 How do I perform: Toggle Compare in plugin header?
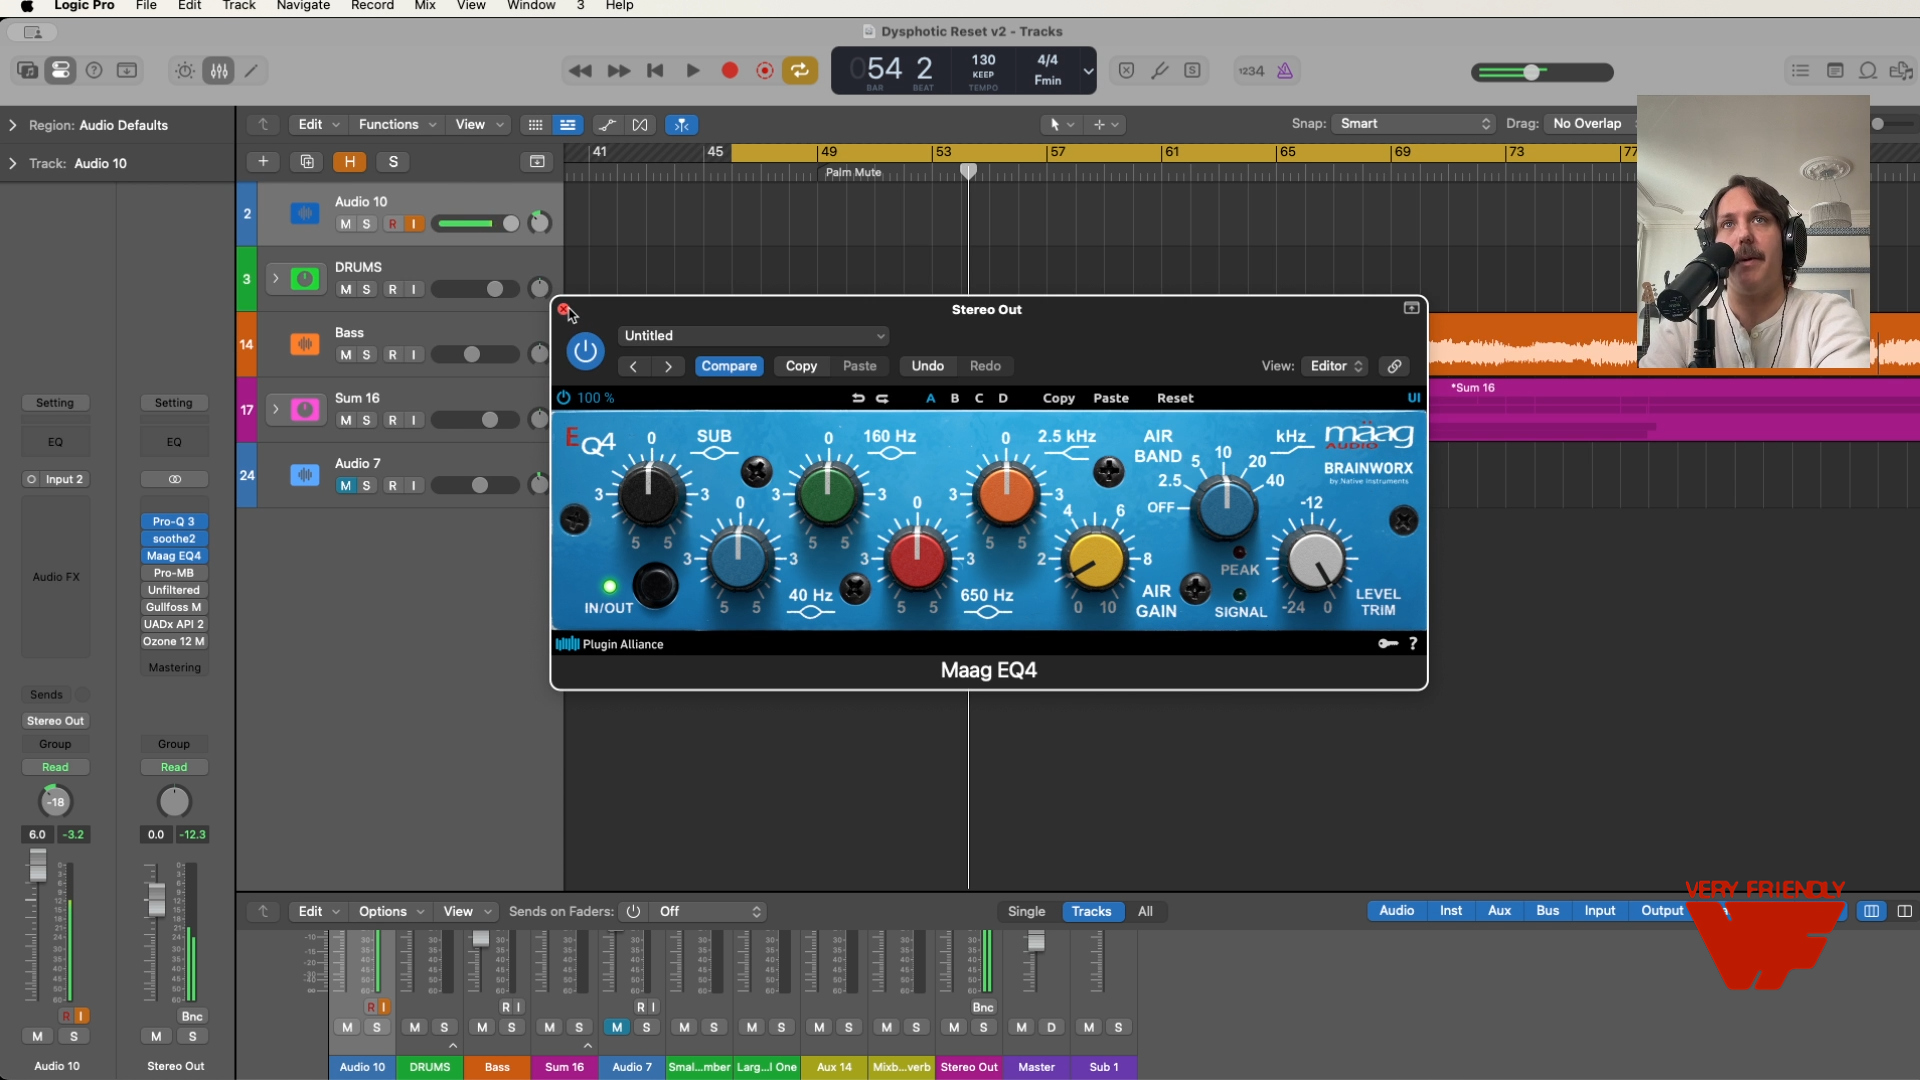click(729, 366)
